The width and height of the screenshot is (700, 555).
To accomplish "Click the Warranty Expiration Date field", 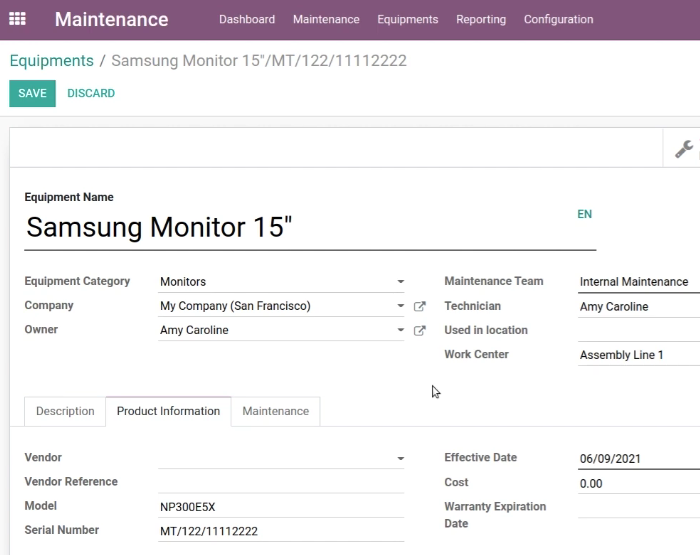I will (639, 508).
